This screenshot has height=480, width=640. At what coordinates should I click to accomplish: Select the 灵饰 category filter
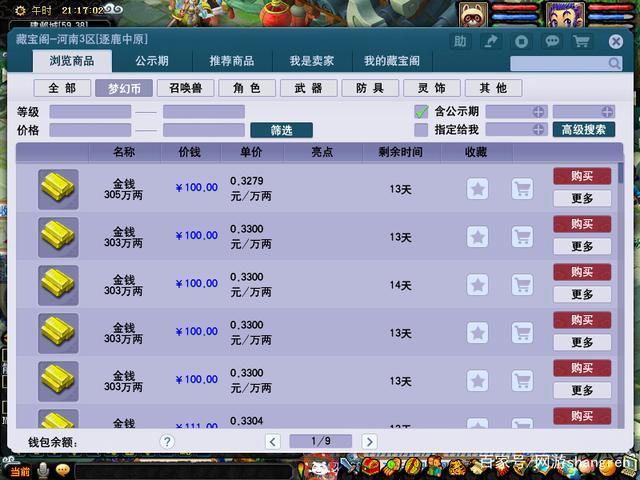432,88
